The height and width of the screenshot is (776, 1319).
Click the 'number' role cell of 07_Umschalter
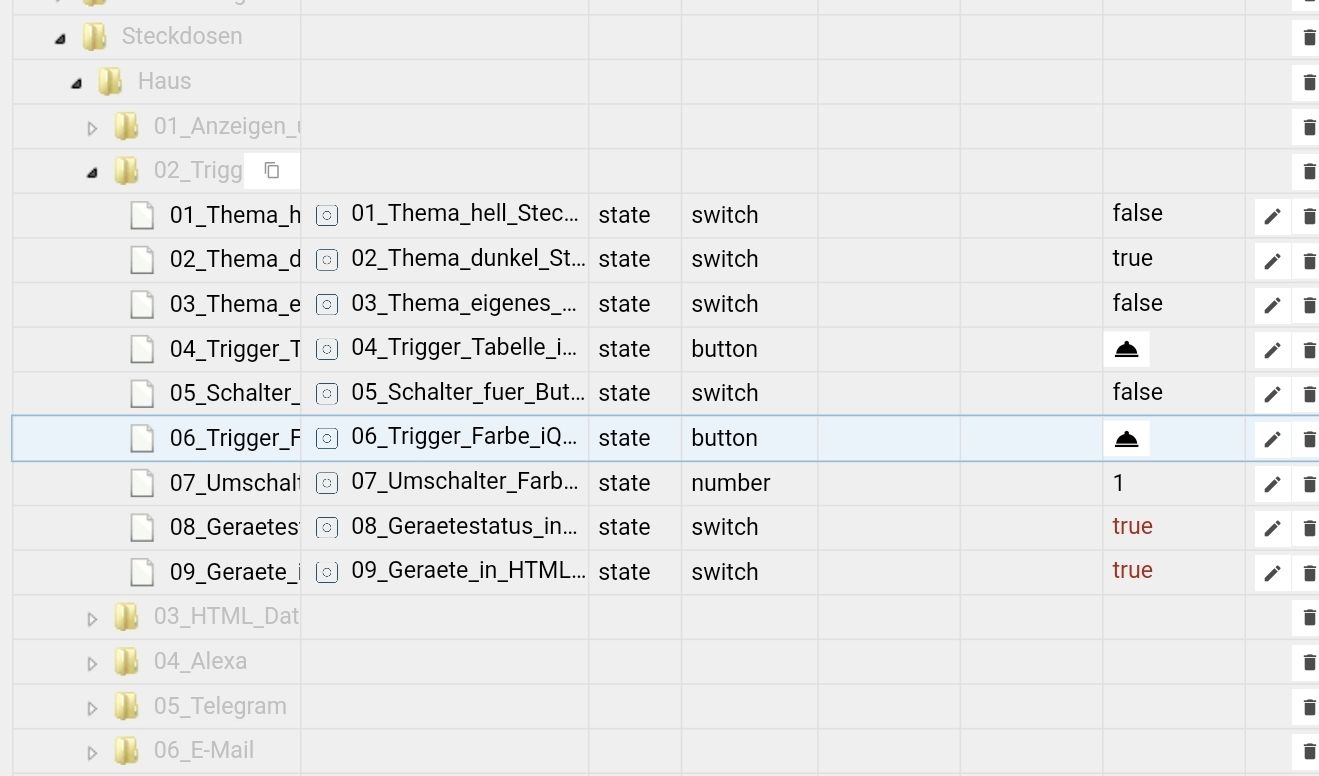(x=730, y=483)
